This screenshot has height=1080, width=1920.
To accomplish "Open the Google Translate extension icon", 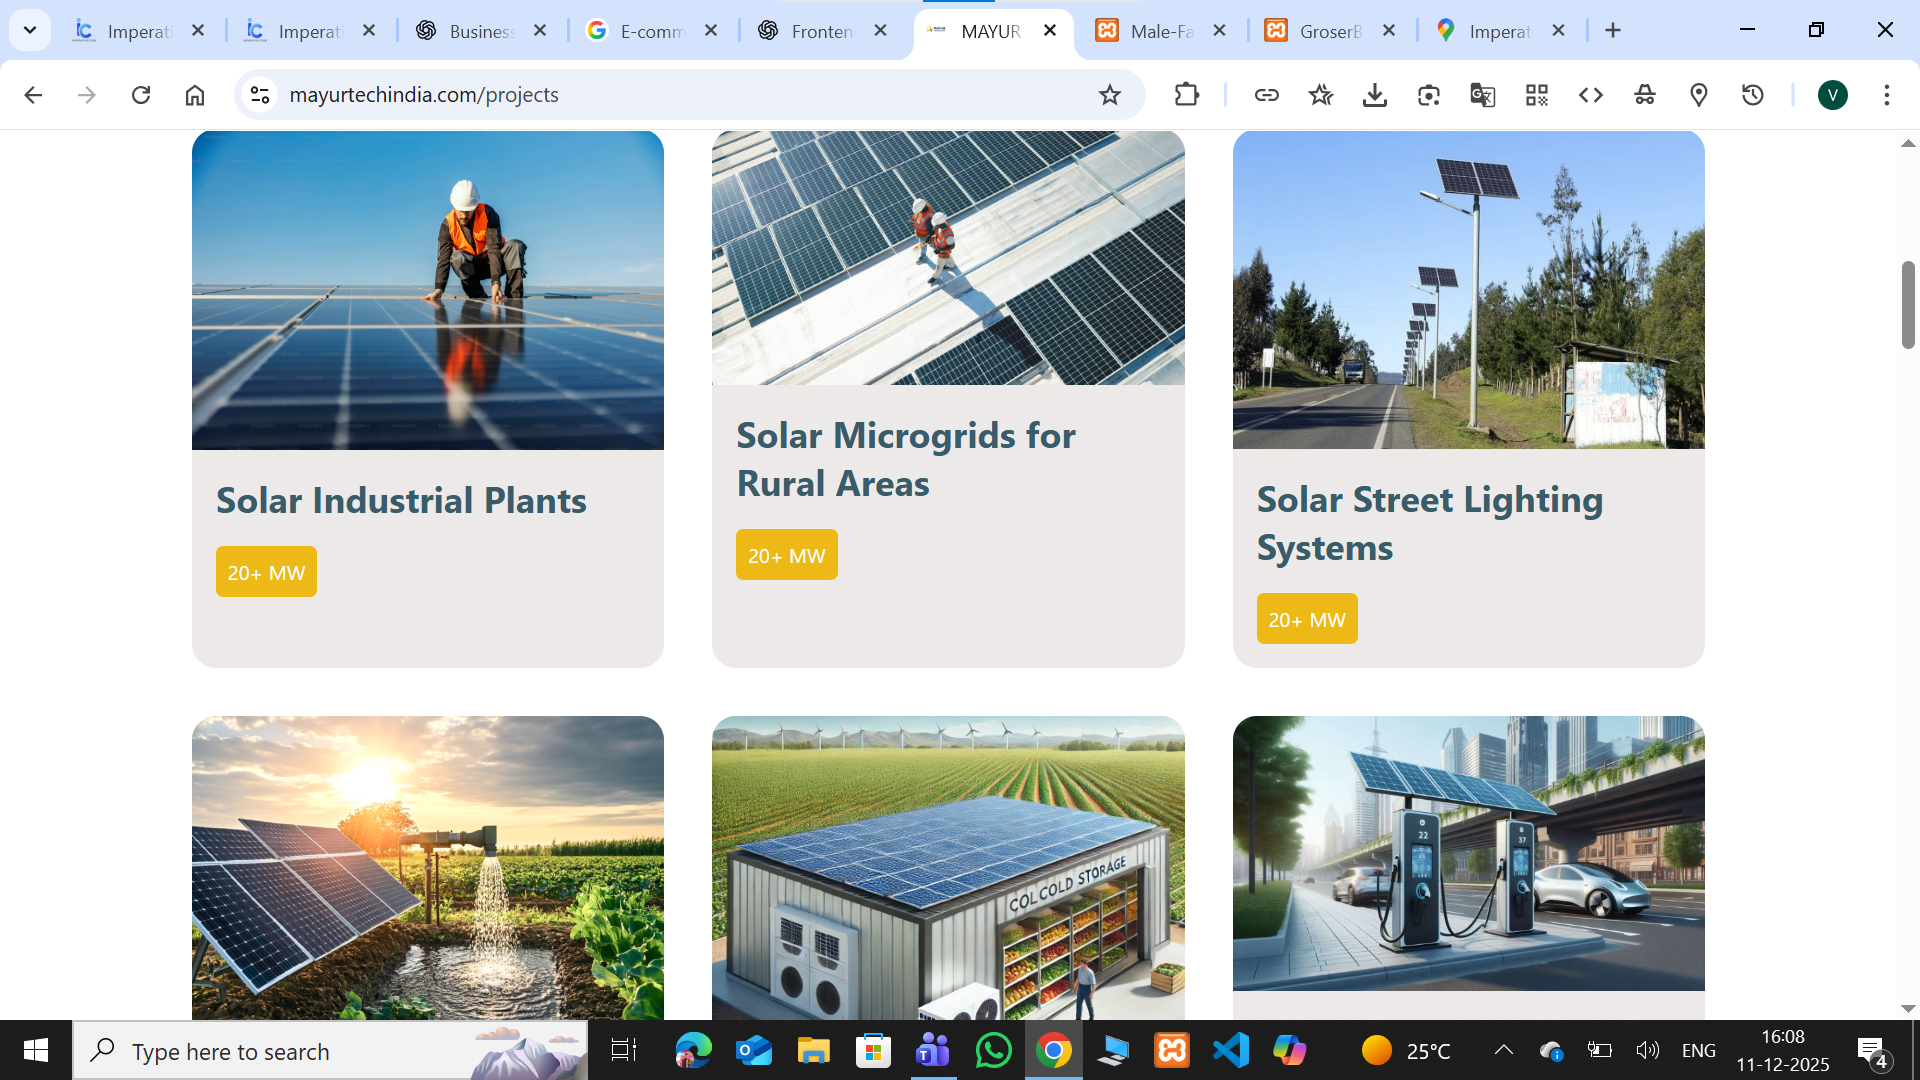I will 1482,95.
